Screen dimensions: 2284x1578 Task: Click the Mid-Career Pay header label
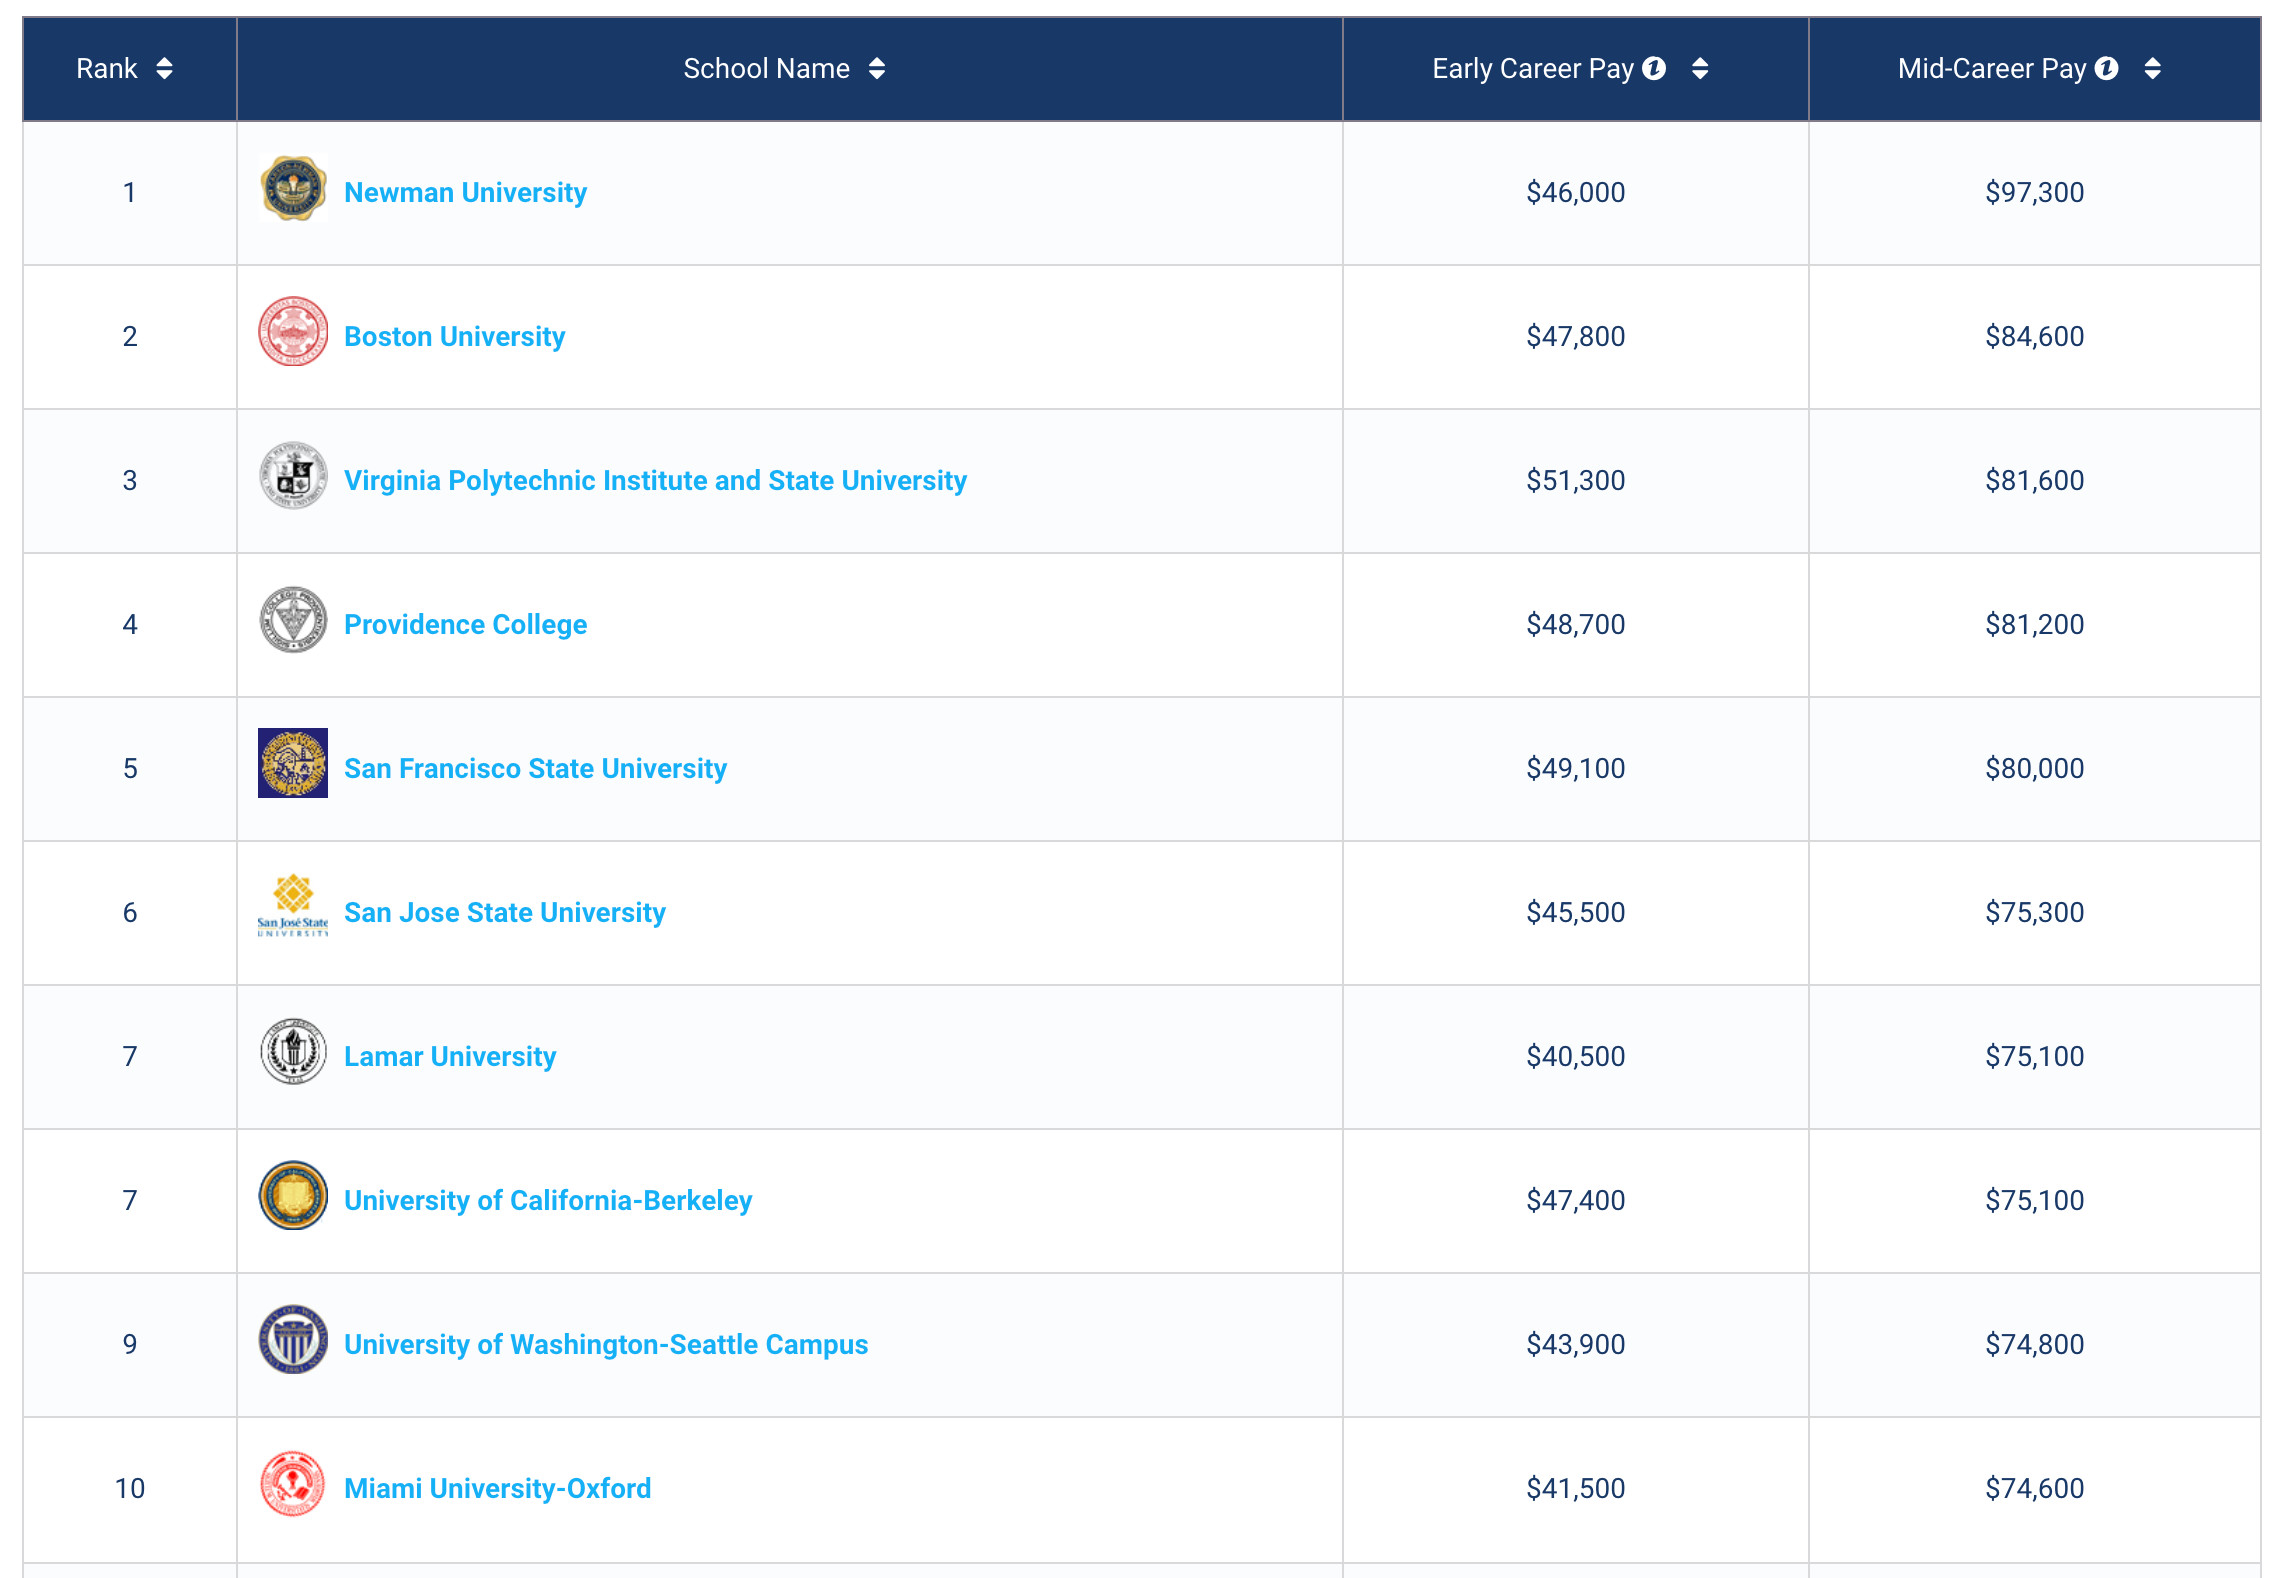click(x=1992, y=69)
